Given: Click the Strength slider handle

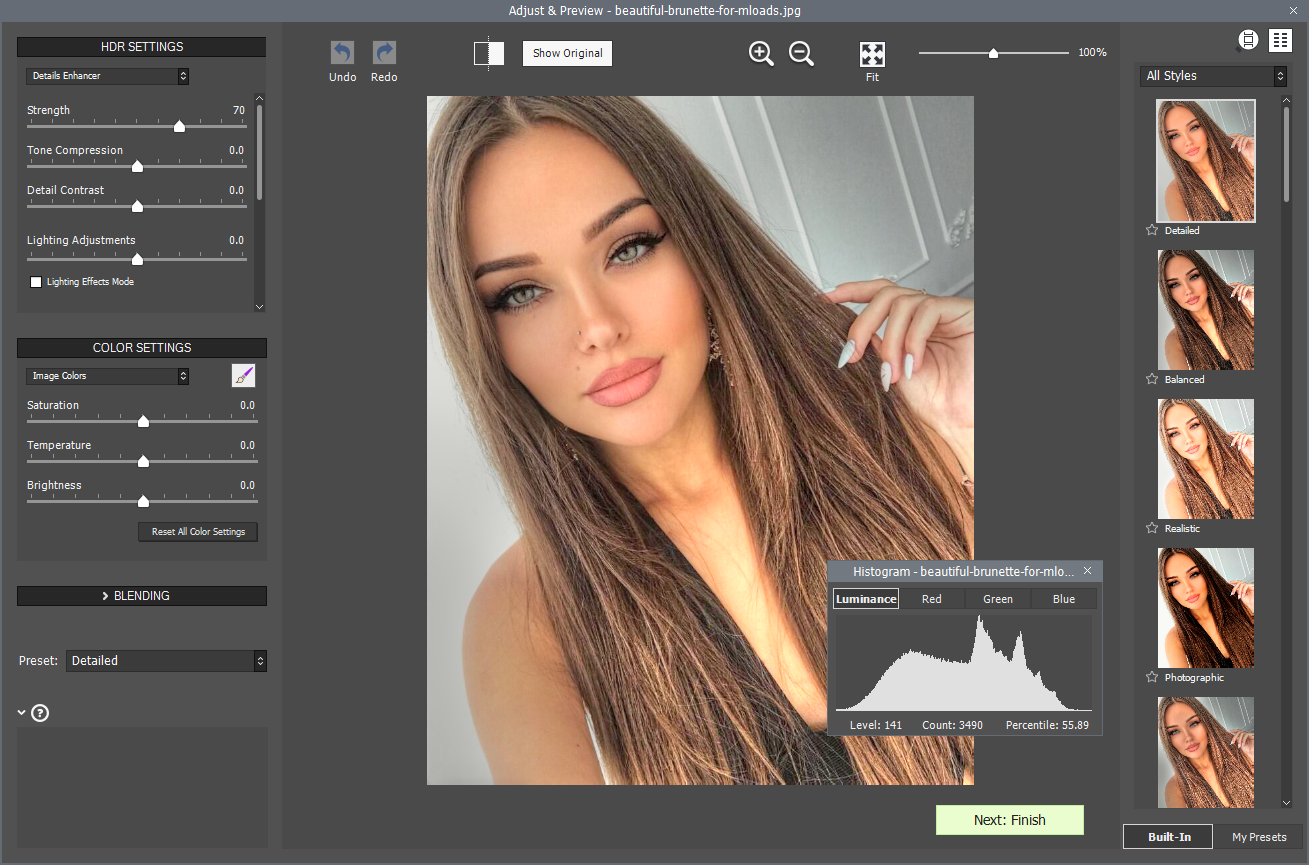Looking at the screenshot, I should (x=179, y=126).
